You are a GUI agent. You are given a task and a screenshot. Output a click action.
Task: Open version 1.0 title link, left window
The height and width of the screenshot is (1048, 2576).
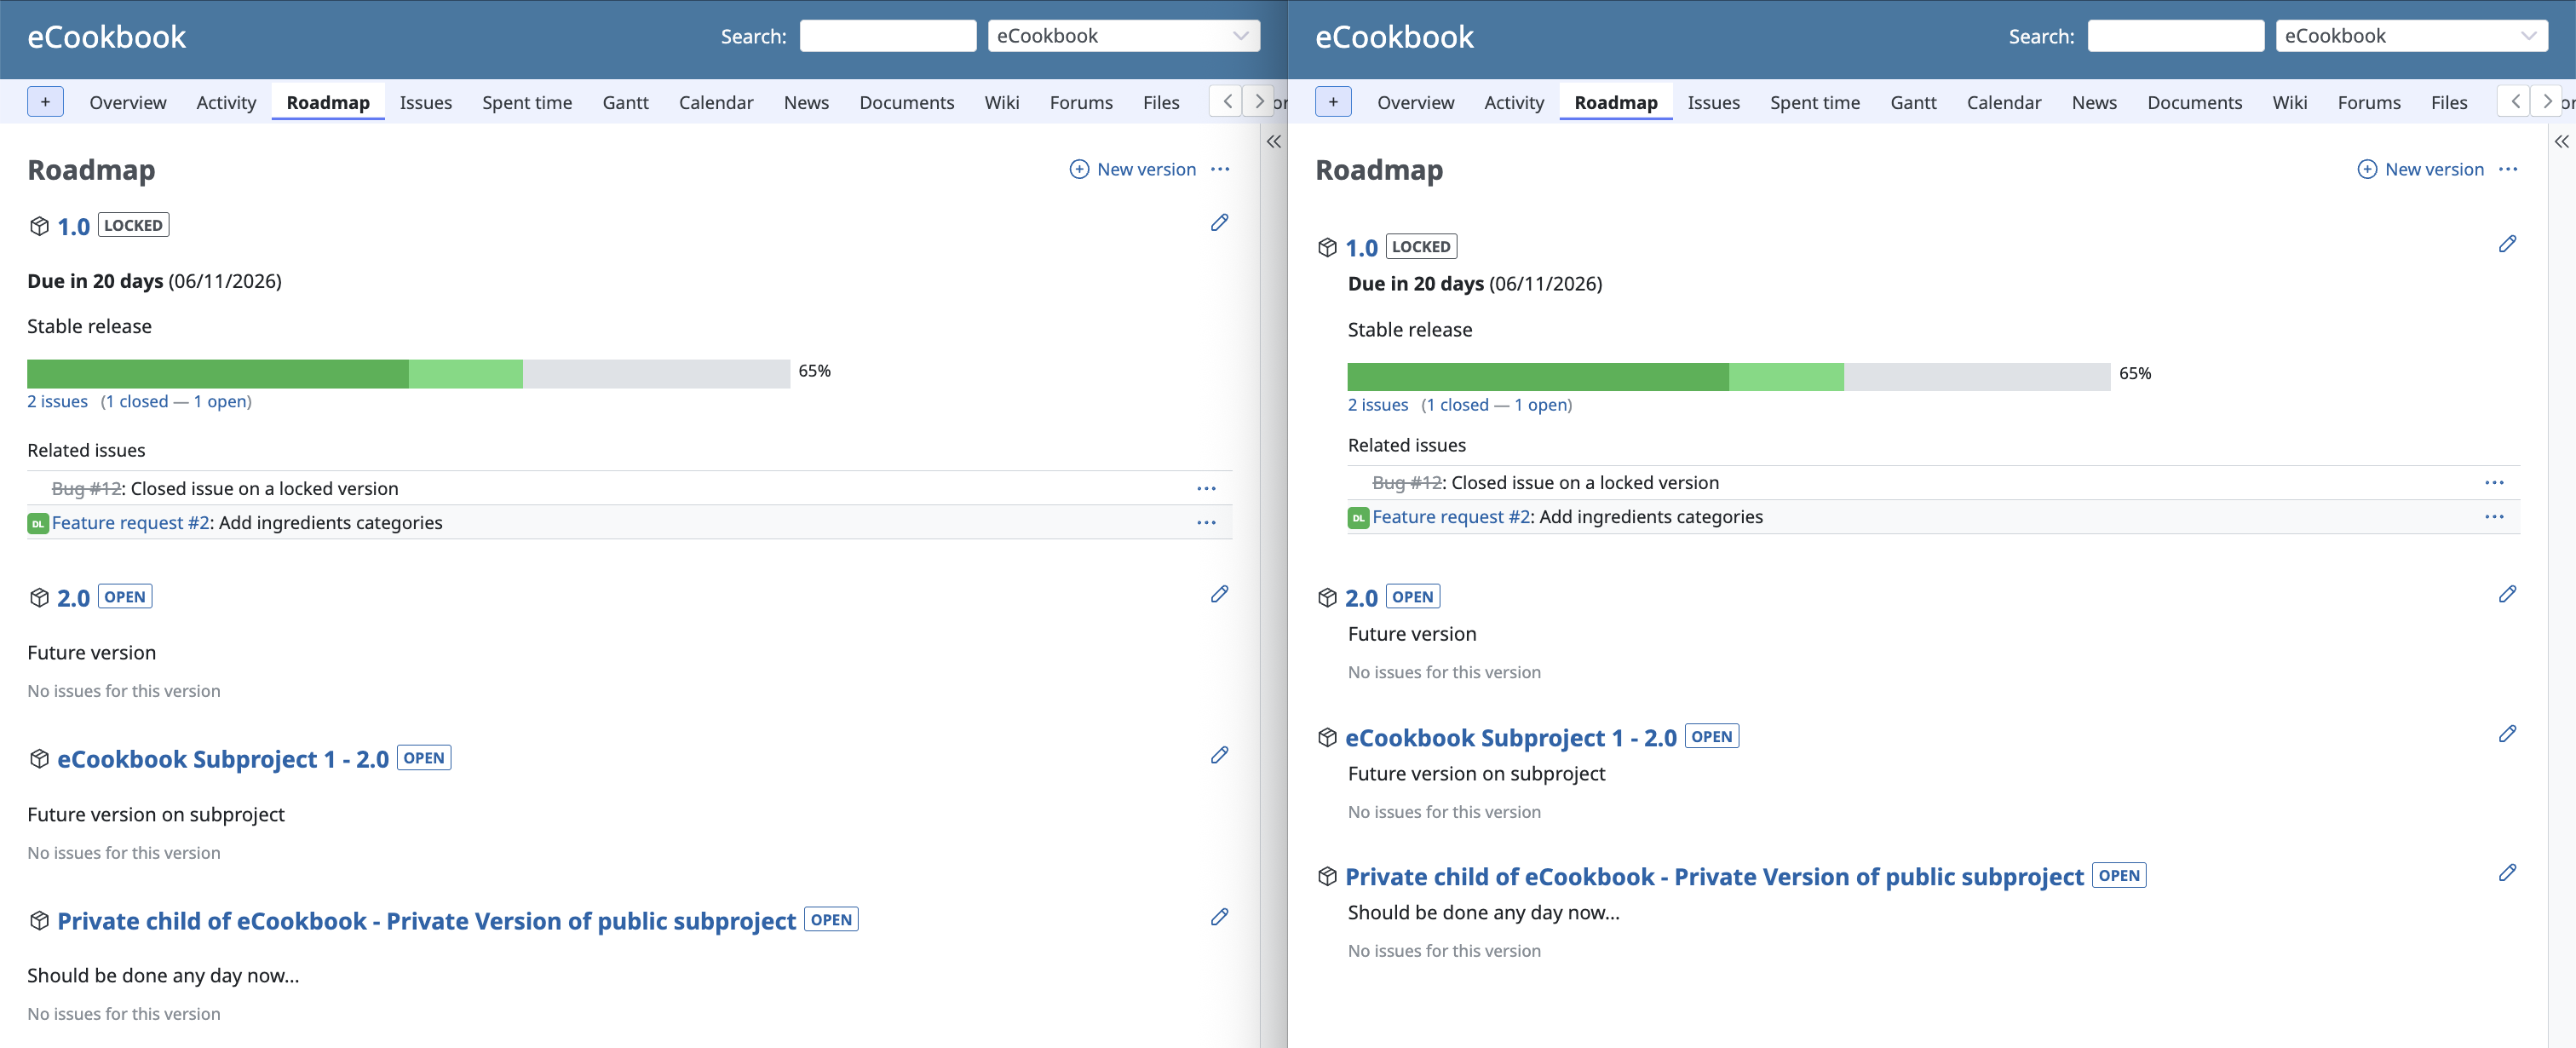[73, 226]
